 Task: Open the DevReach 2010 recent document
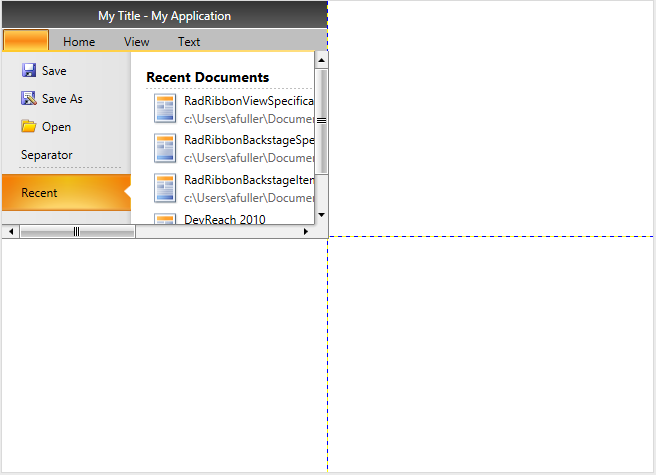click(225, 219)
